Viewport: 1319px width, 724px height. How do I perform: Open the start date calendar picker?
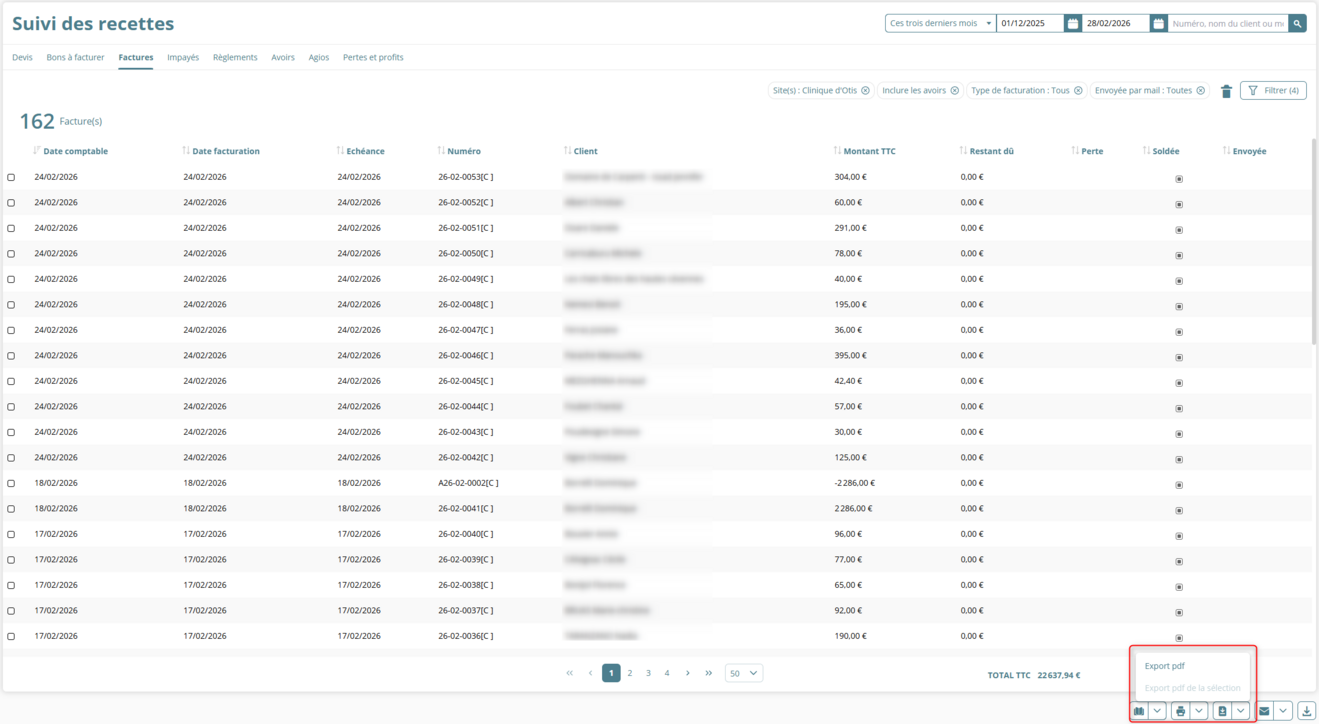1073,23
